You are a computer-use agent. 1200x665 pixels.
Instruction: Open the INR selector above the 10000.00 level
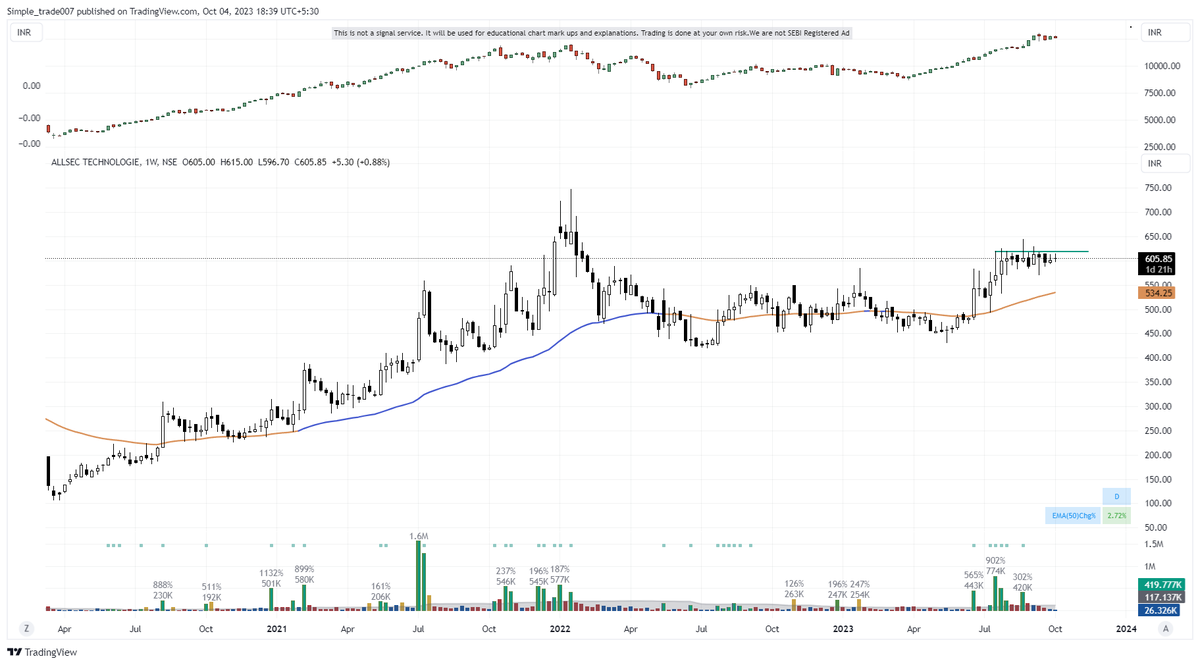point(1166,33)
